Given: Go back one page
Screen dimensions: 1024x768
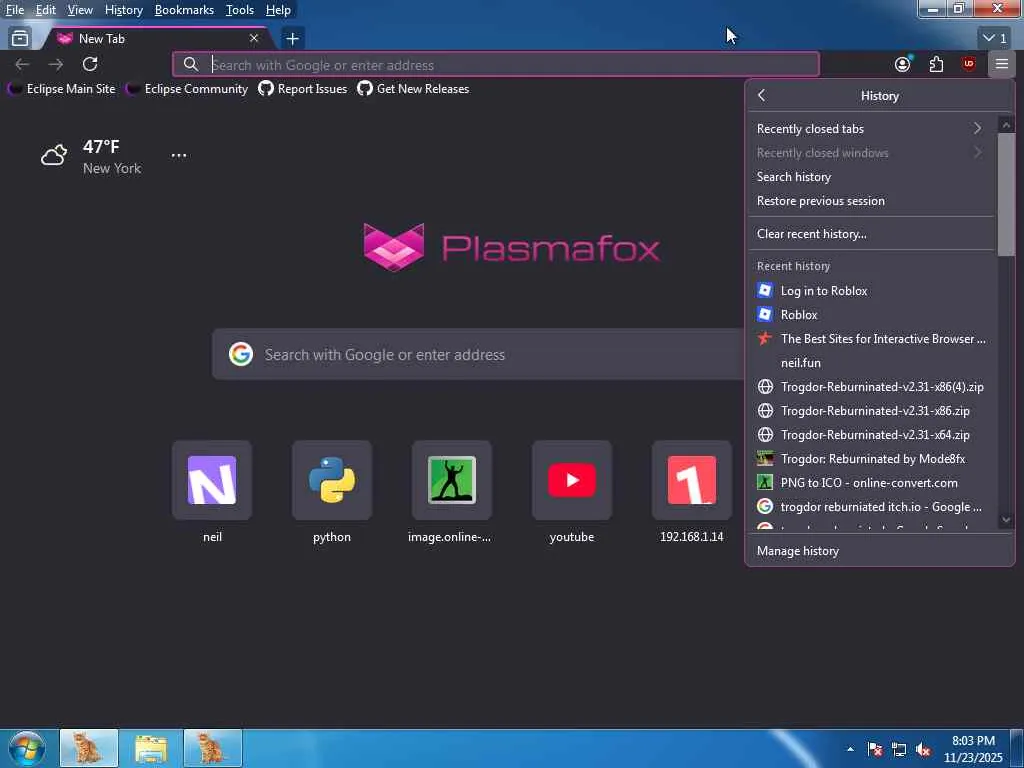Looking at the screenshot, I should click(22, 64).
